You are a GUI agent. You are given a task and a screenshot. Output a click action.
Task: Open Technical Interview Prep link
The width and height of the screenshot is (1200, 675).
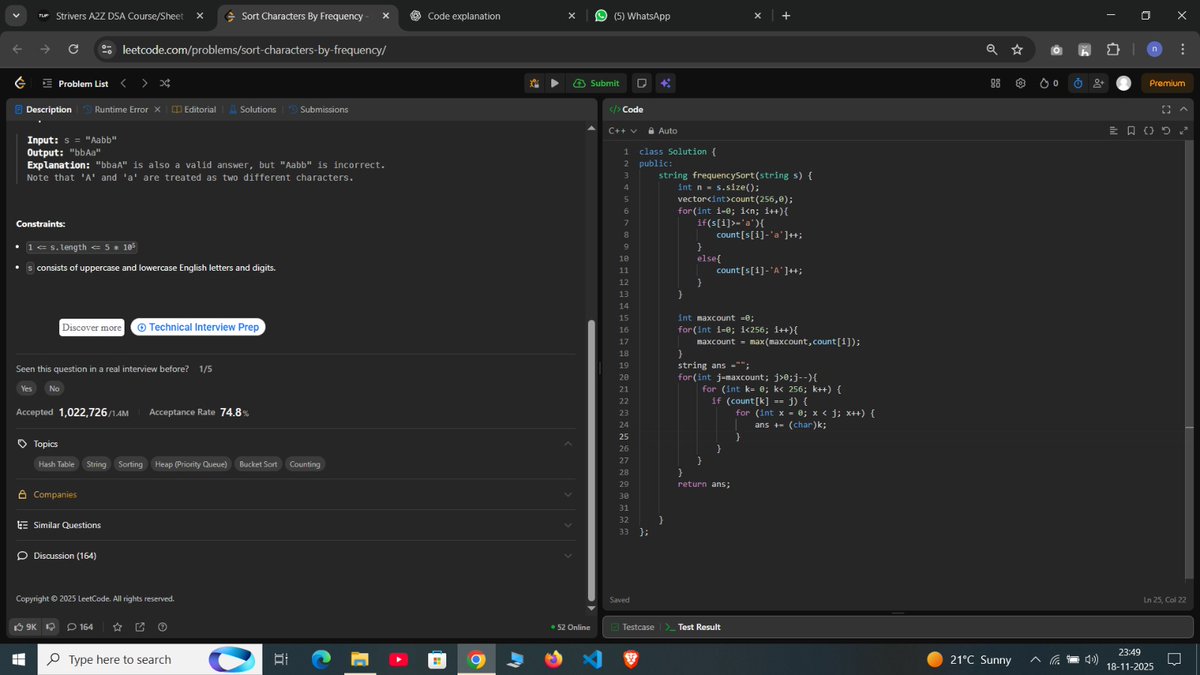197,327
